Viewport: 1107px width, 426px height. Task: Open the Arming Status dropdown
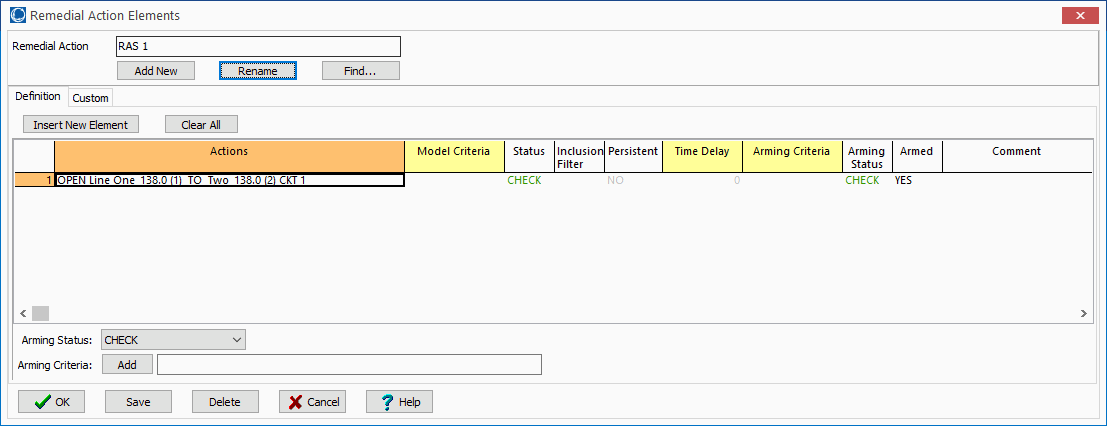click(237, 340)
